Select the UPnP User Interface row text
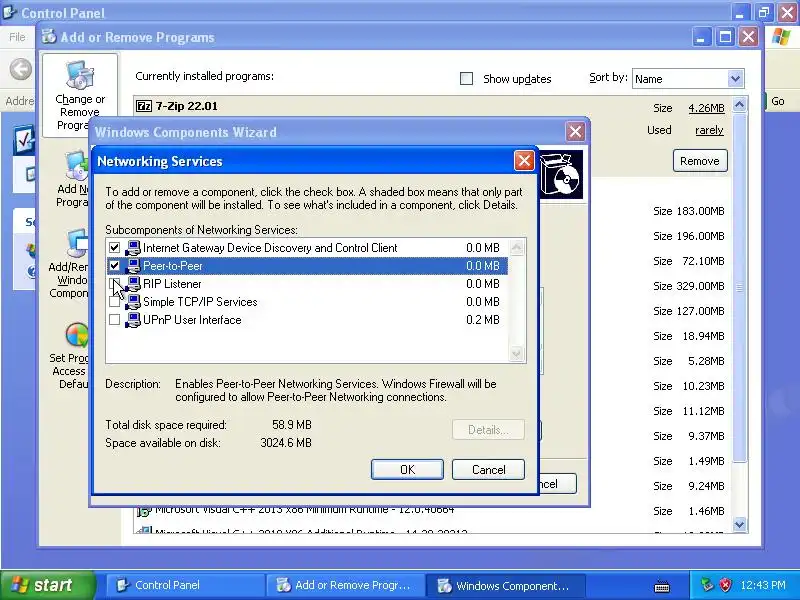This screenshot has width=800, height=600. [x=192, y=320]
